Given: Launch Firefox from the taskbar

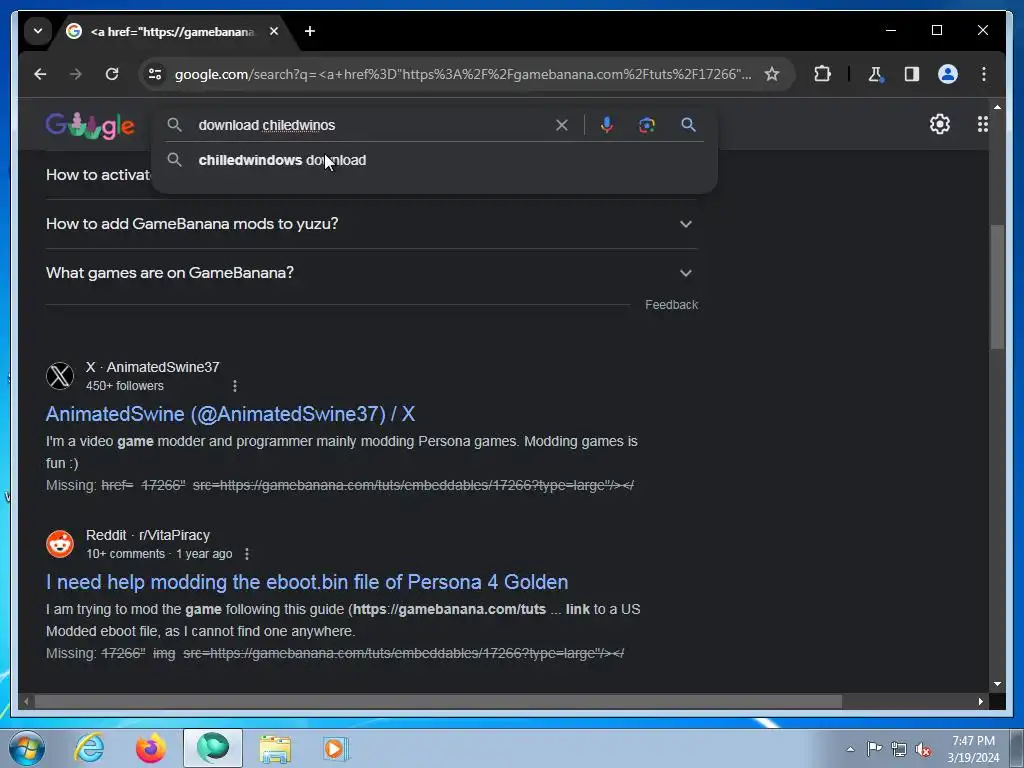Looking at the screenshot, I should point(151,748).
